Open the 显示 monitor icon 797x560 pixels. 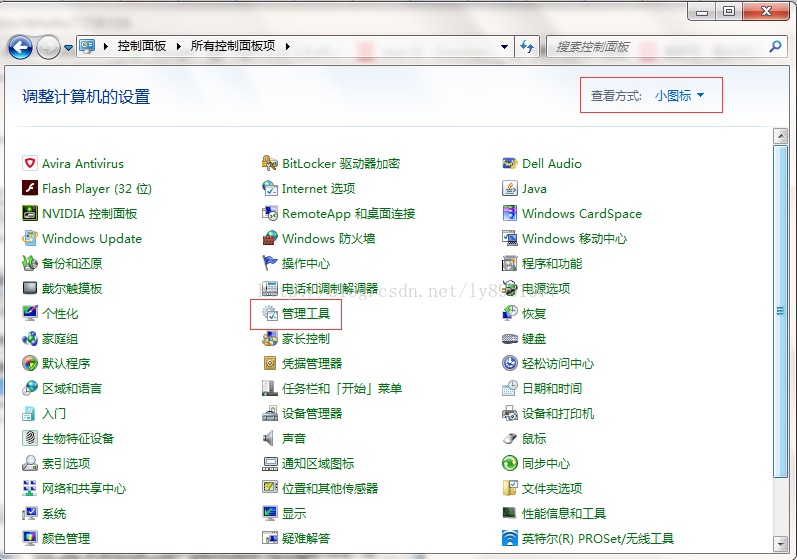click(x=270, y=513)
